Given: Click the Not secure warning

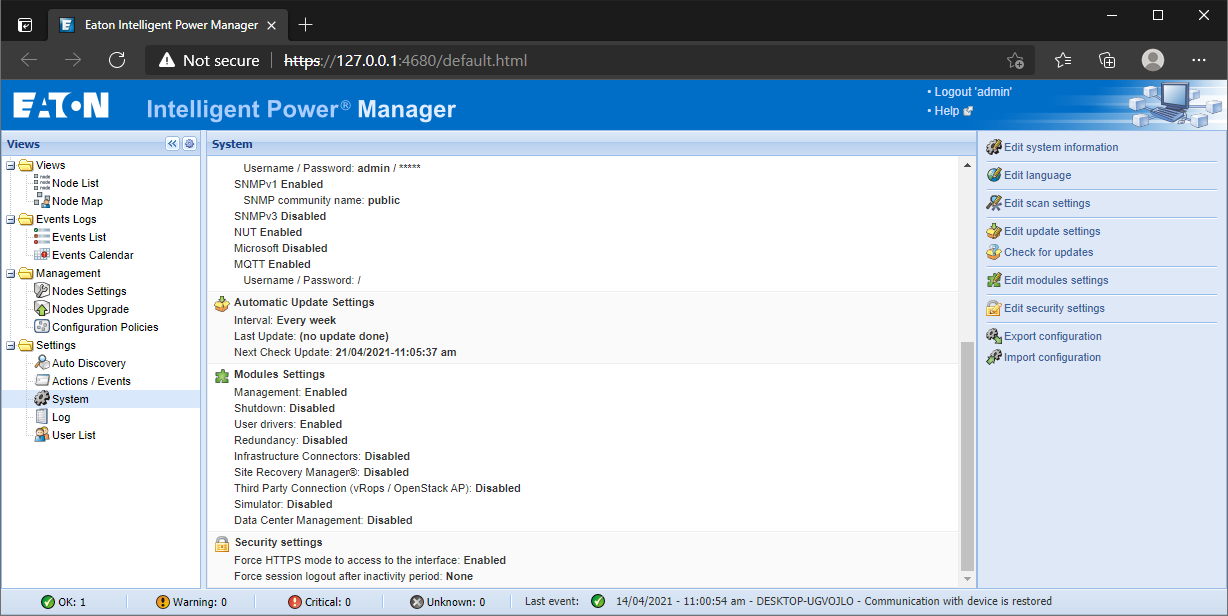Looking at the screenshot, I should (x=209, y=60).
